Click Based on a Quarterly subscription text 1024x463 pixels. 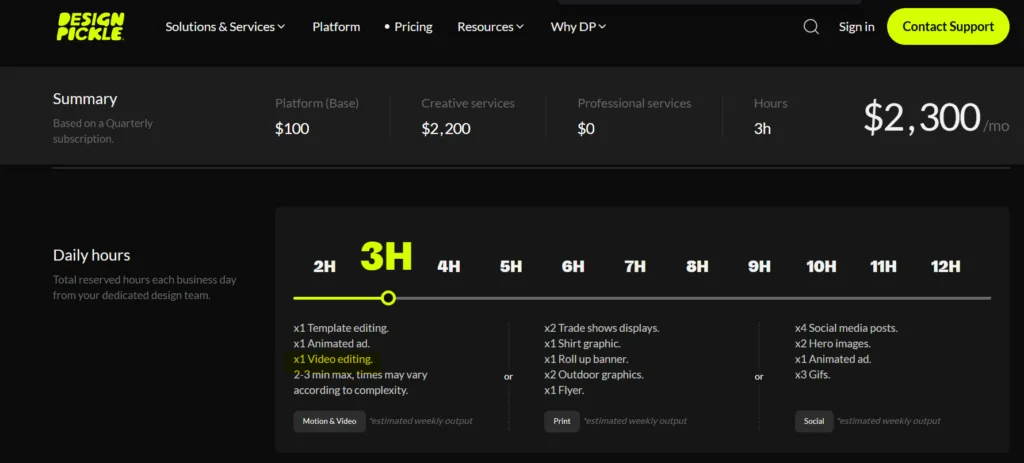tap(103, 131)
